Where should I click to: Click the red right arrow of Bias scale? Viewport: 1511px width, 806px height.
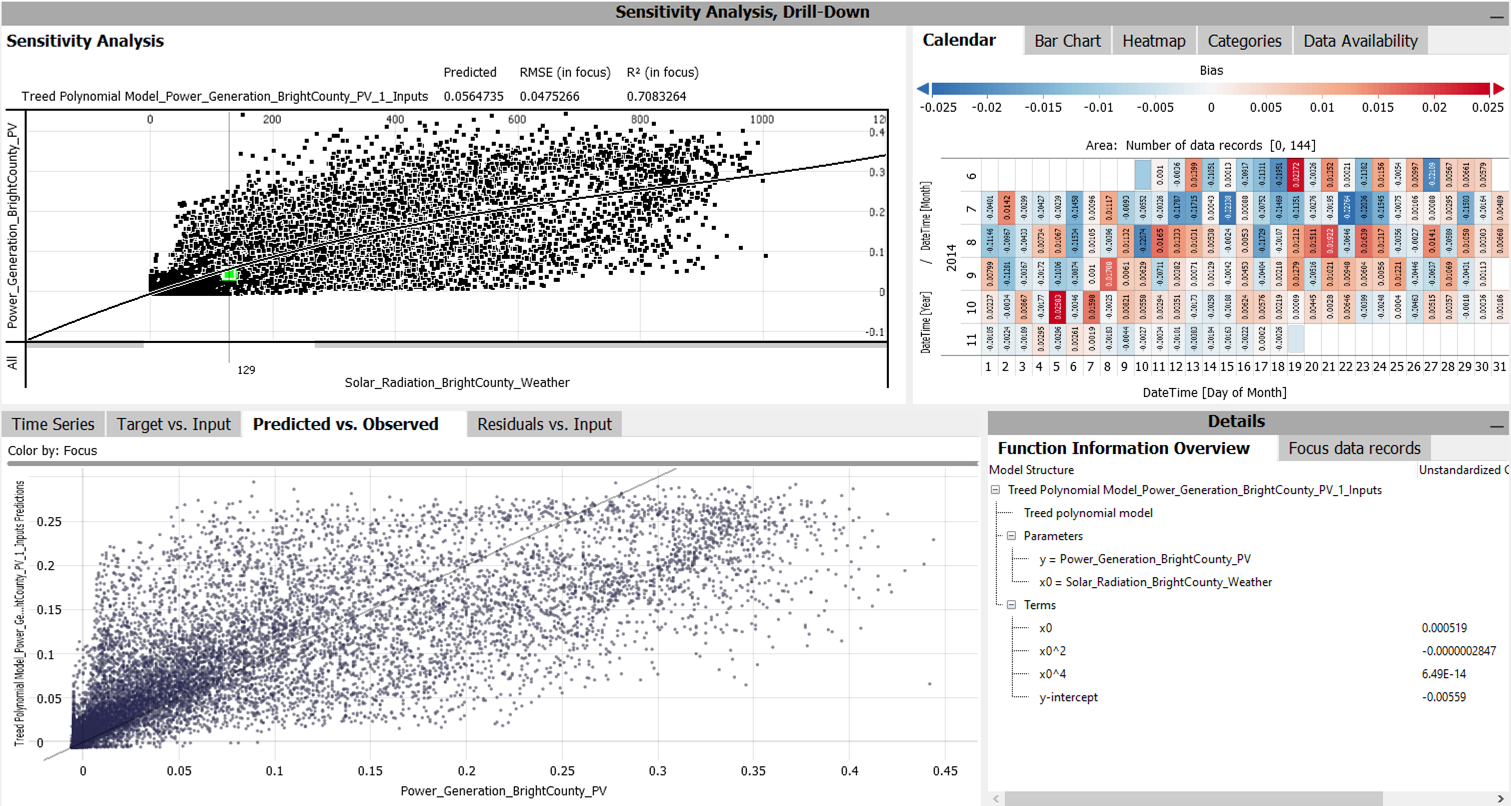point(1497,88)
